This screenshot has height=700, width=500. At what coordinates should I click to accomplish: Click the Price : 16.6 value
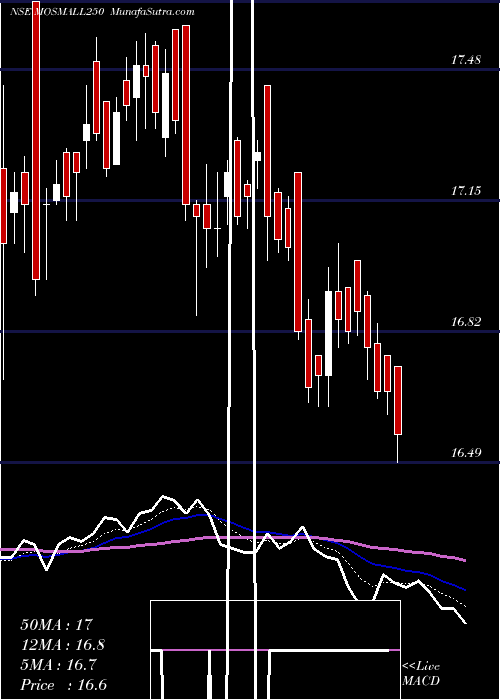pos(63,685)
